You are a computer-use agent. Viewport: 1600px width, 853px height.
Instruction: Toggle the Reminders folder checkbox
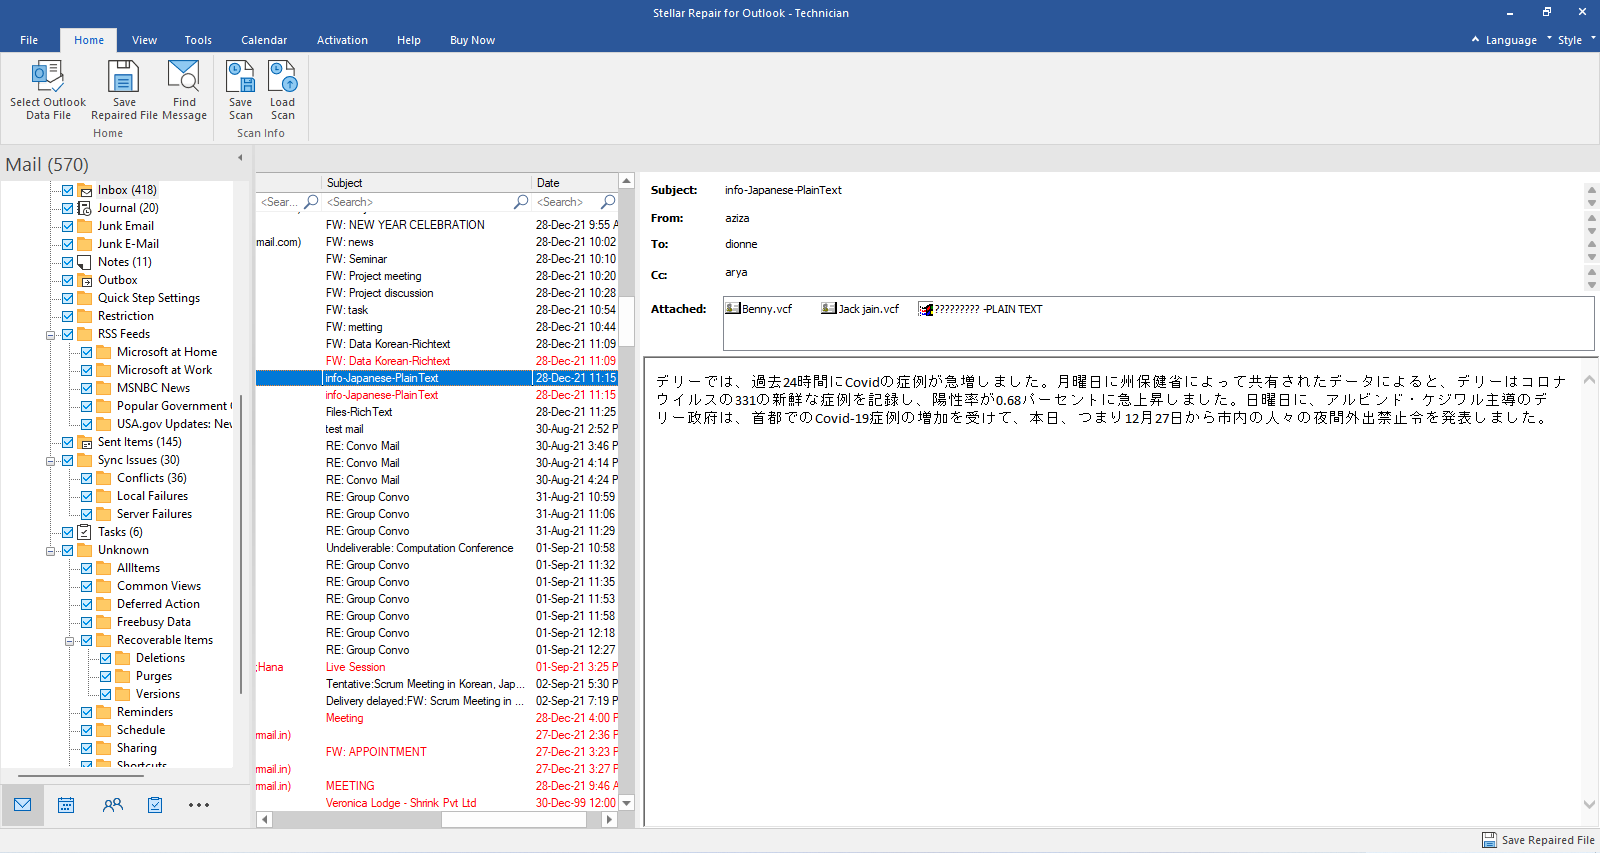87,712
